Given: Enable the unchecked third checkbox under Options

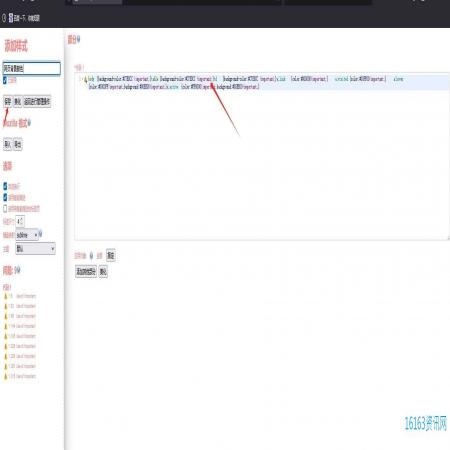Looking at the screenshot, I should pyautogui.click(x=5, y=209).
